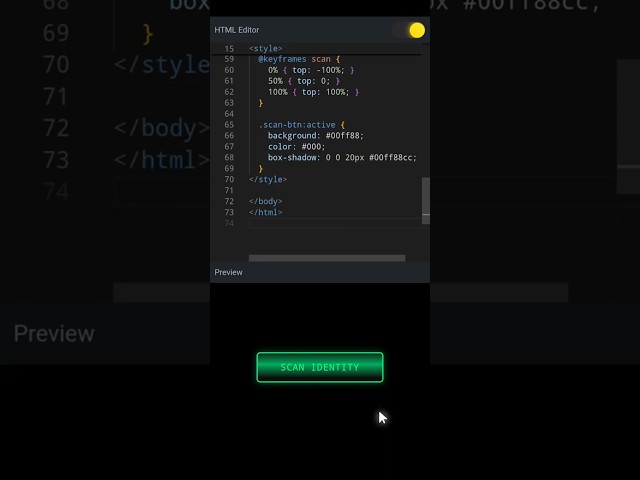The height and width of the screenshot is (480, 640).
Task: Click the empty line 74 in editor
Action: pos(335,223)
